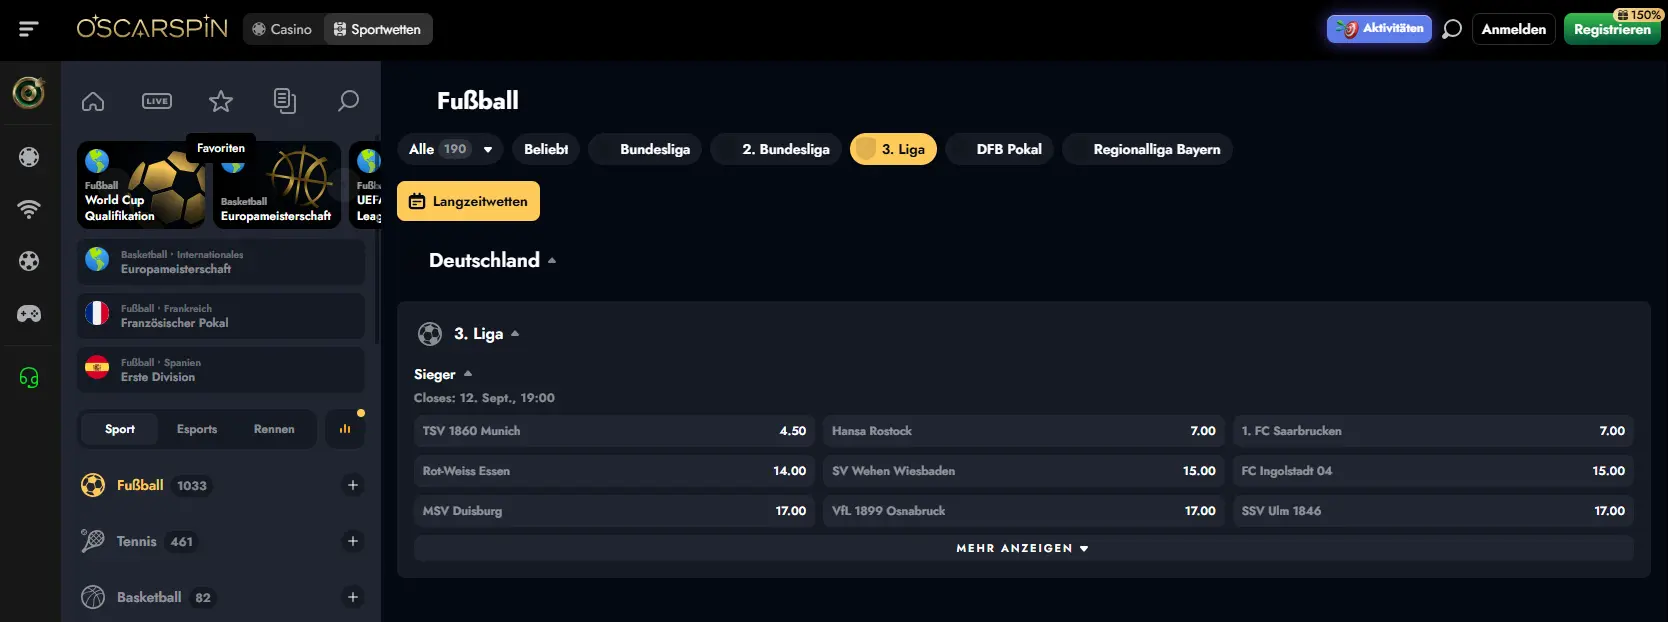Open the game controller sidebar icon
Image resolution: width=1668 pixels, height=622 pixels.
[29, 314]
